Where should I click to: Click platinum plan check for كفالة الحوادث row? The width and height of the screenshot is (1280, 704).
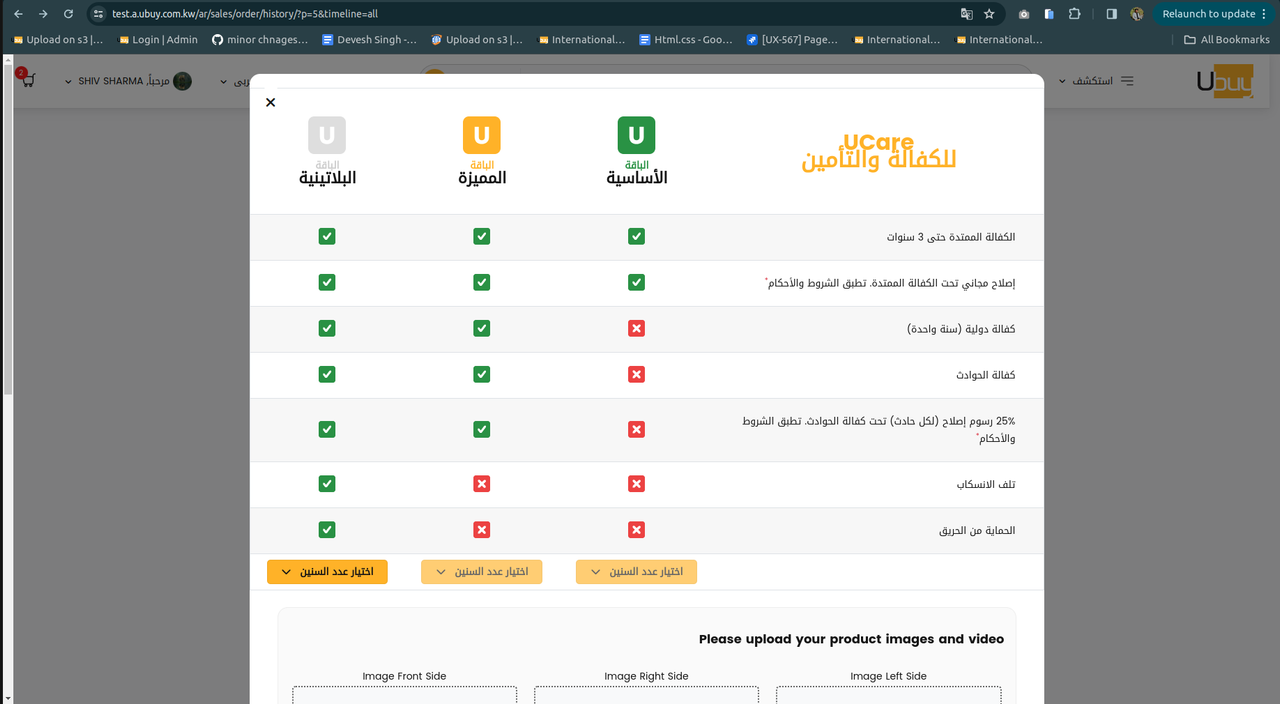(x=327, y=374)
